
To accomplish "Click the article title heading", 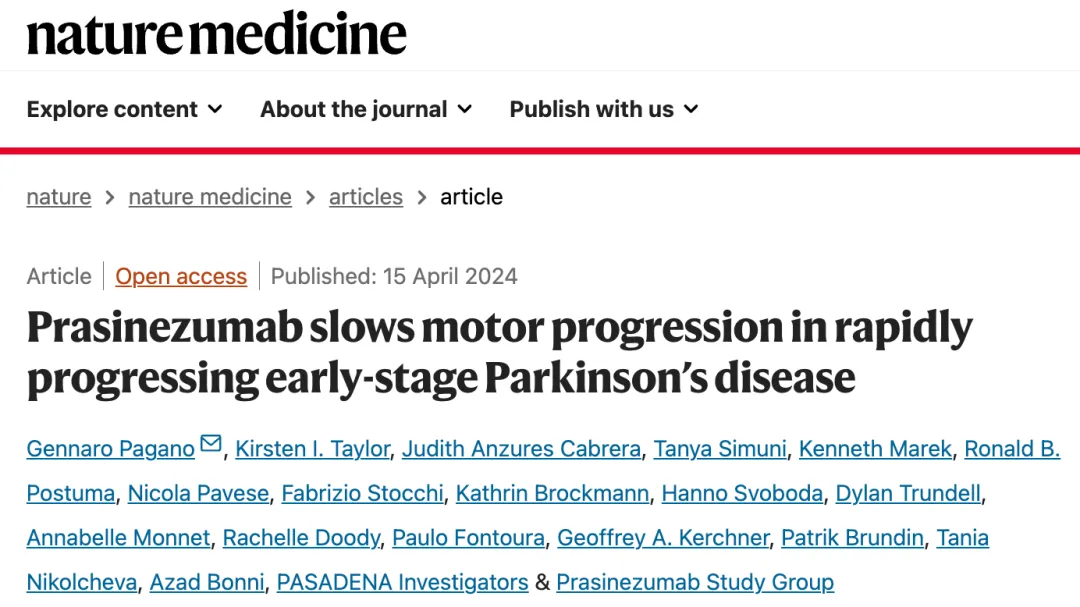I will click(498, 352).
